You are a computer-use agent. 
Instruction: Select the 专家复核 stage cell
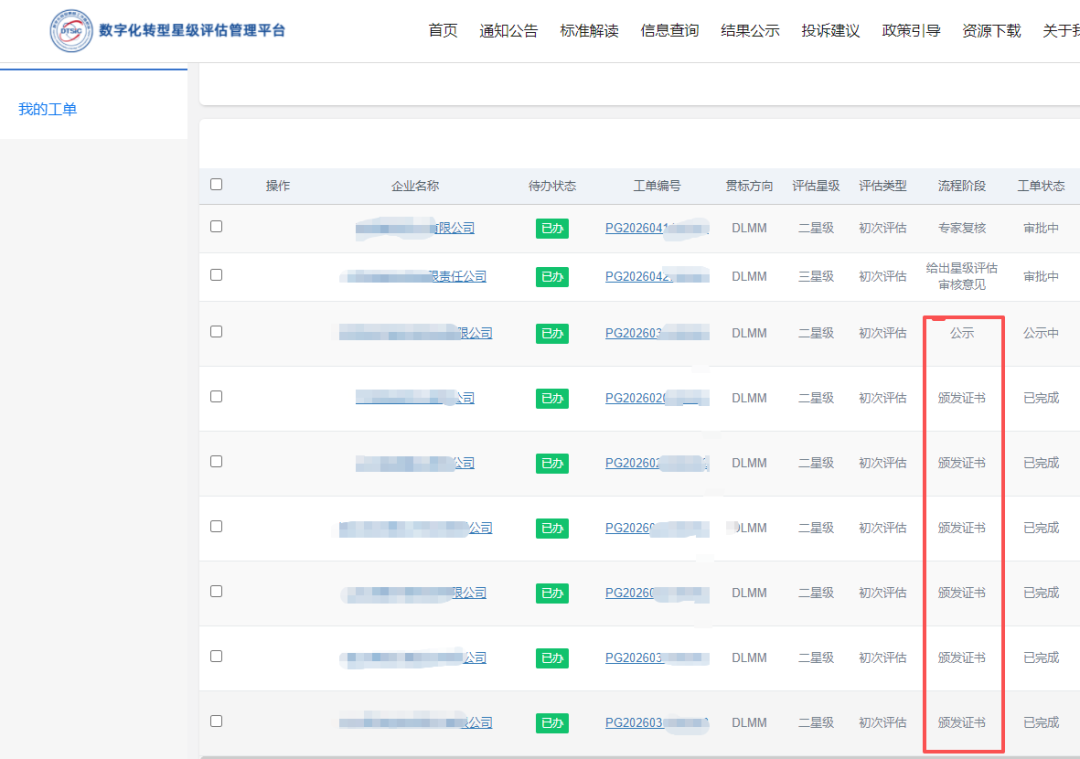click(x=962, y=228)
